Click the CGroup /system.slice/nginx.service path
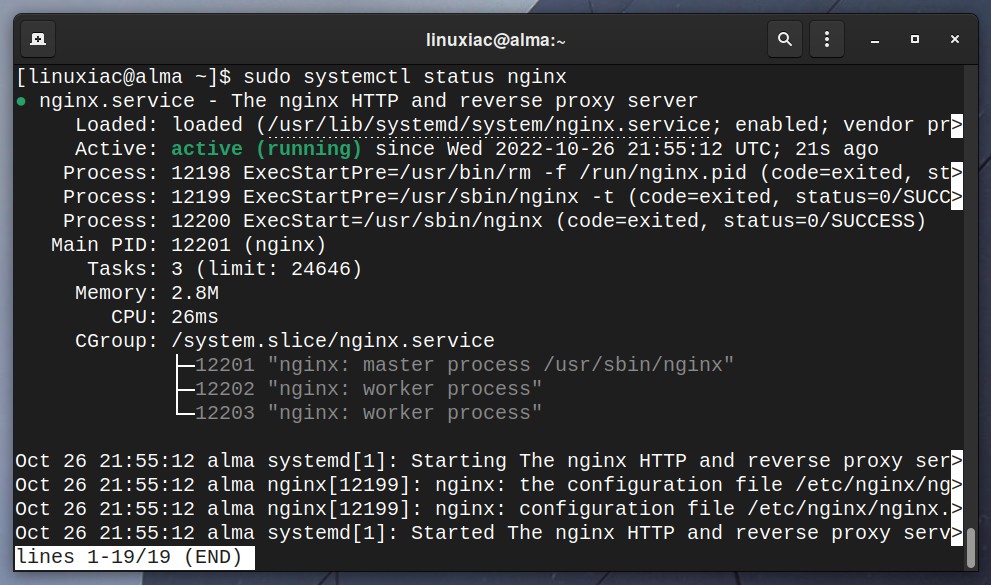991x585 pixels. [332, 341]
